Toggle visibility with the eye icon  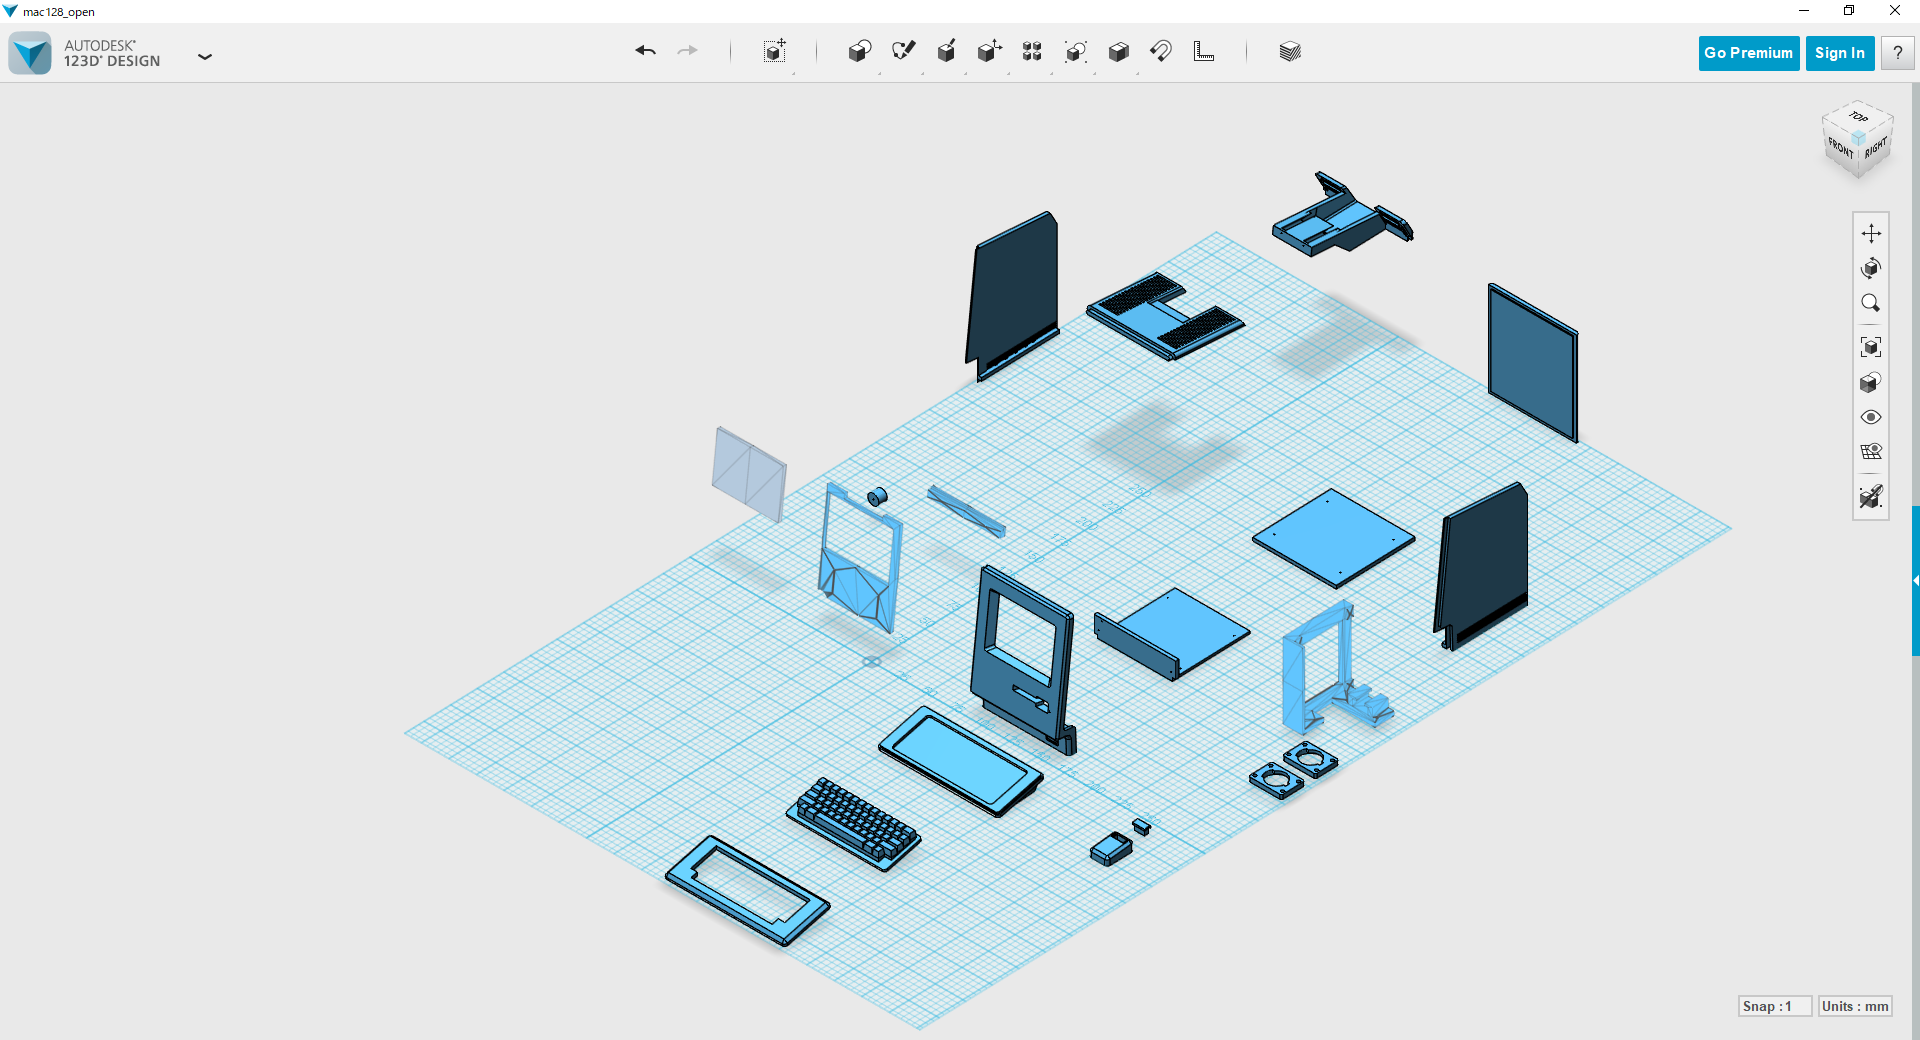[x=1871, y=417]
